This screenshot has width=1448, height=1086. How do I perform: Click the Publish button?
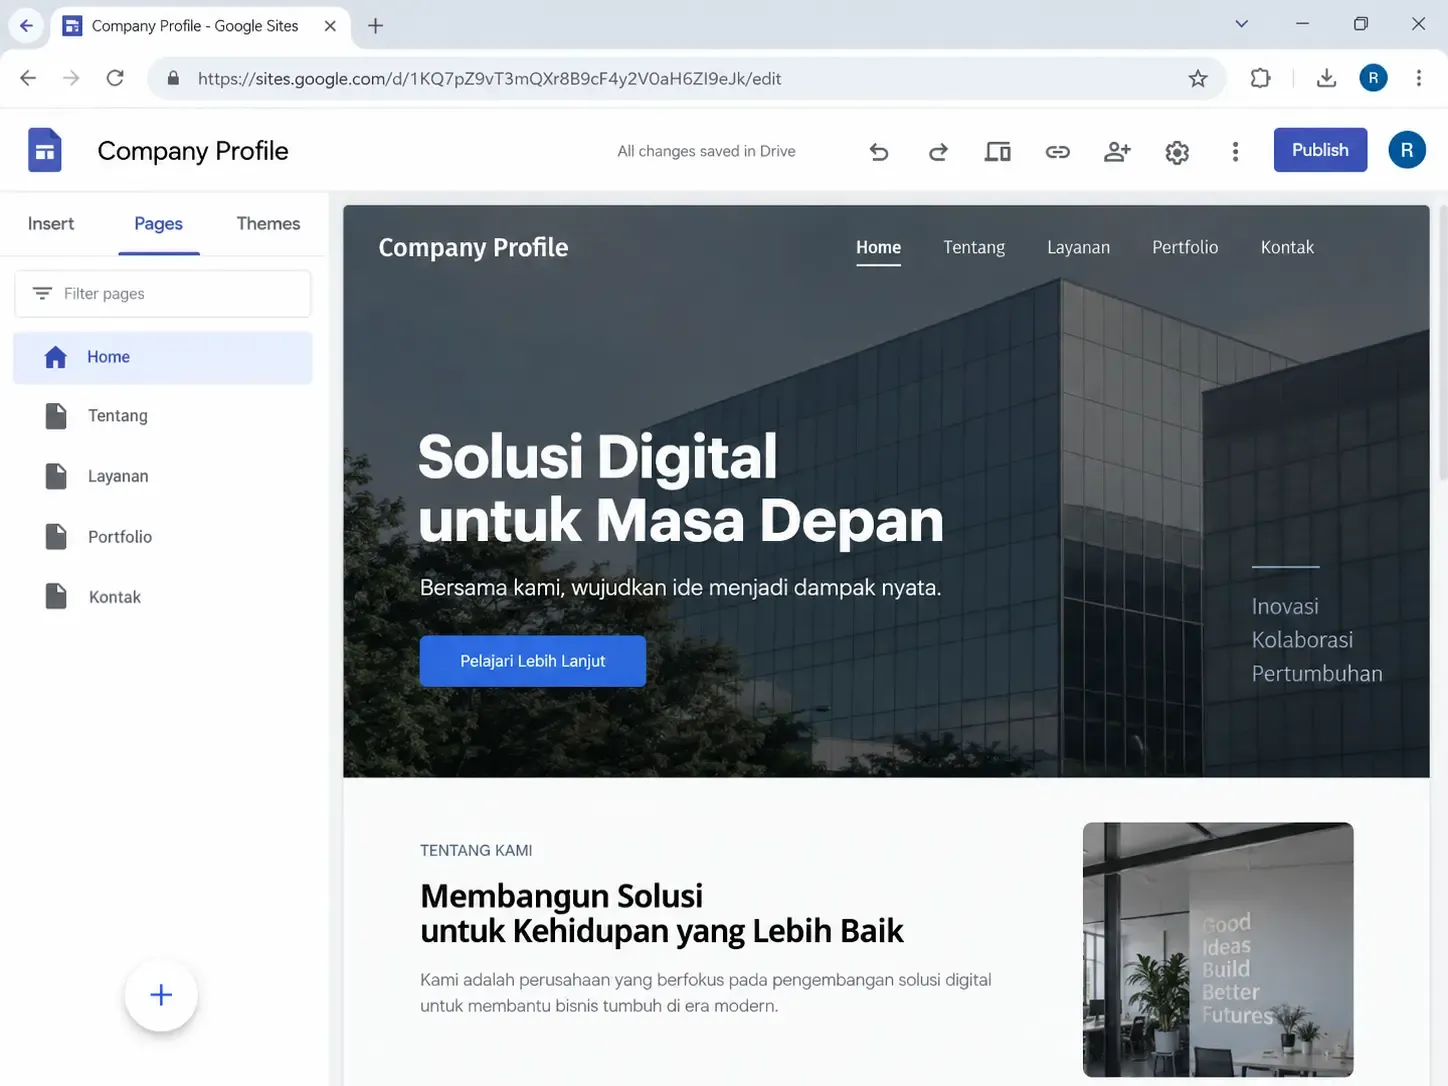[1320, 150]
